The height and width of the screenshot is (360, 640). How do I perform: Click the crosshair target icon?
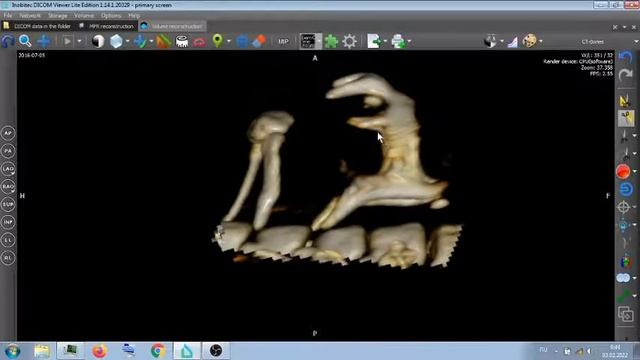point(623,207)
